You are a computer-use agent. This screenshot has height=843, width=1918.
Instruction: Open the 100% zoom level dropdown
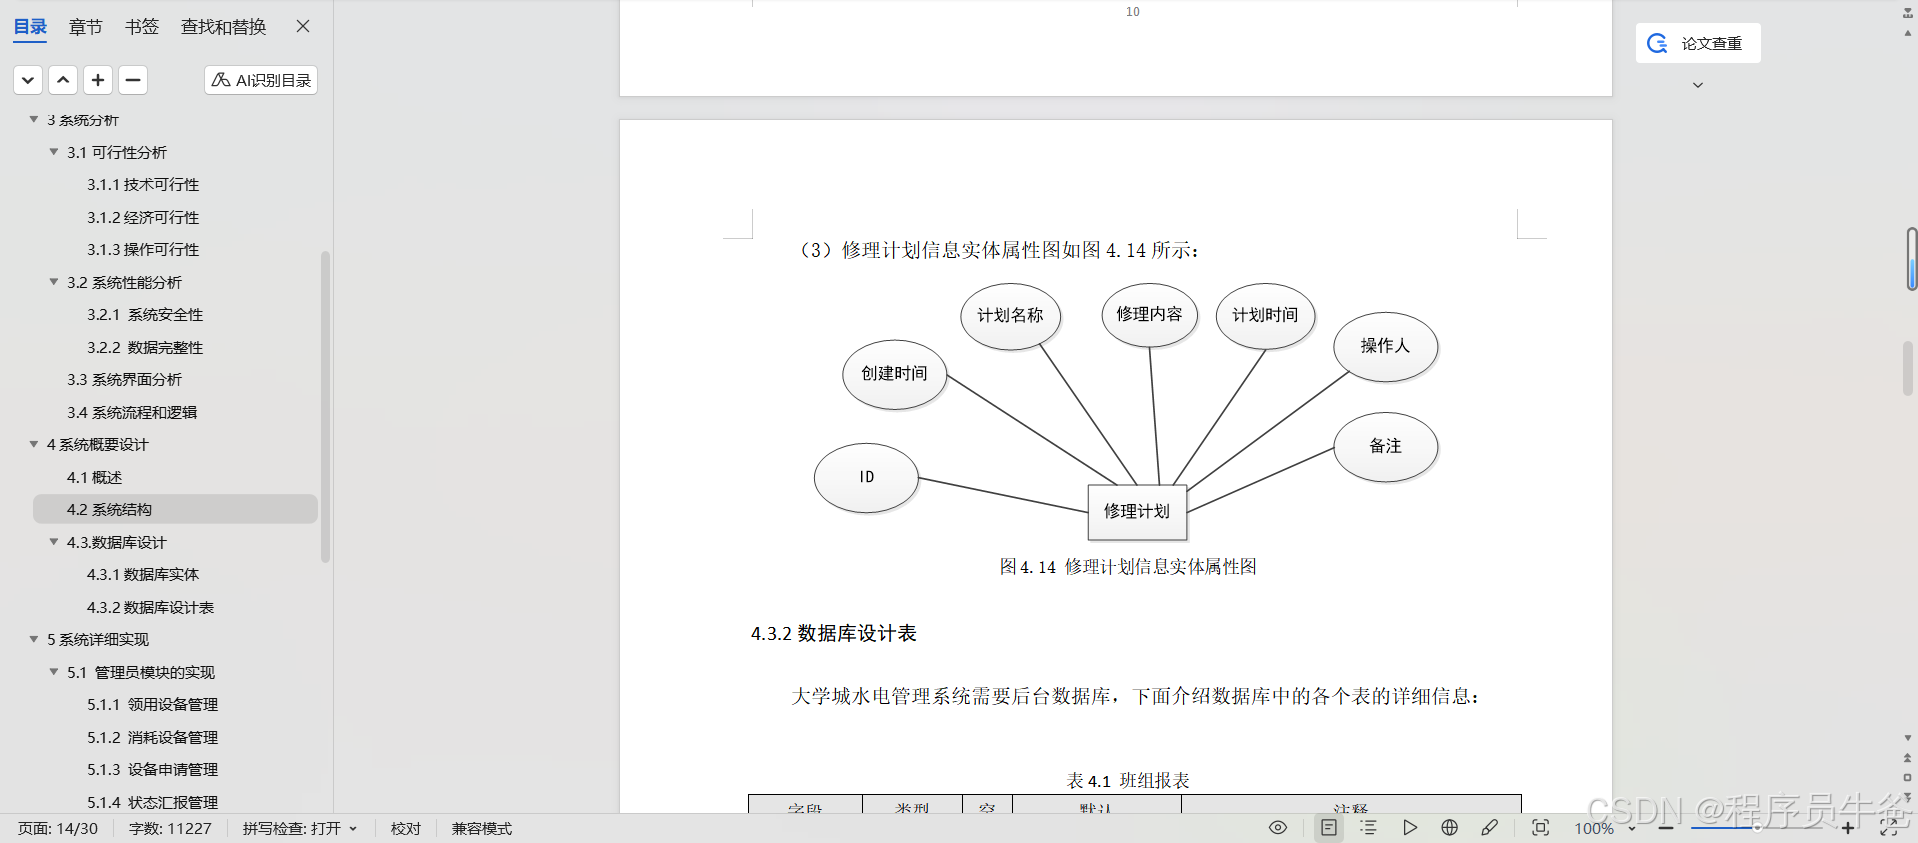pos(1604,828)
